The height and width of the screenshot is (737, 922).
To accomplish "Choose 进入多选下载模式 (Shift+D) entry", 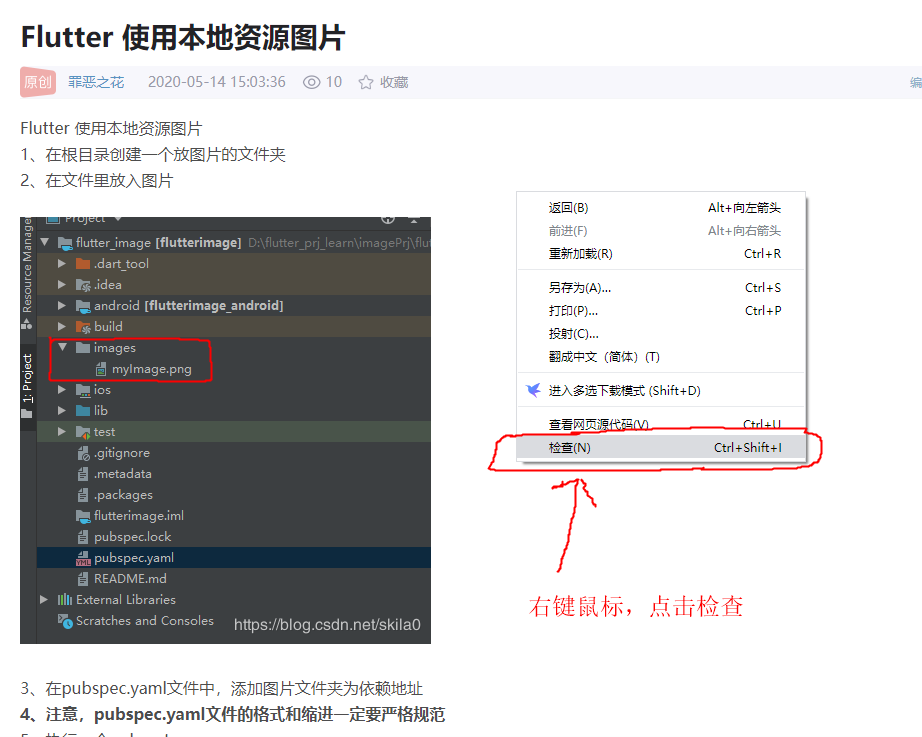I will [x=661, y=391].
